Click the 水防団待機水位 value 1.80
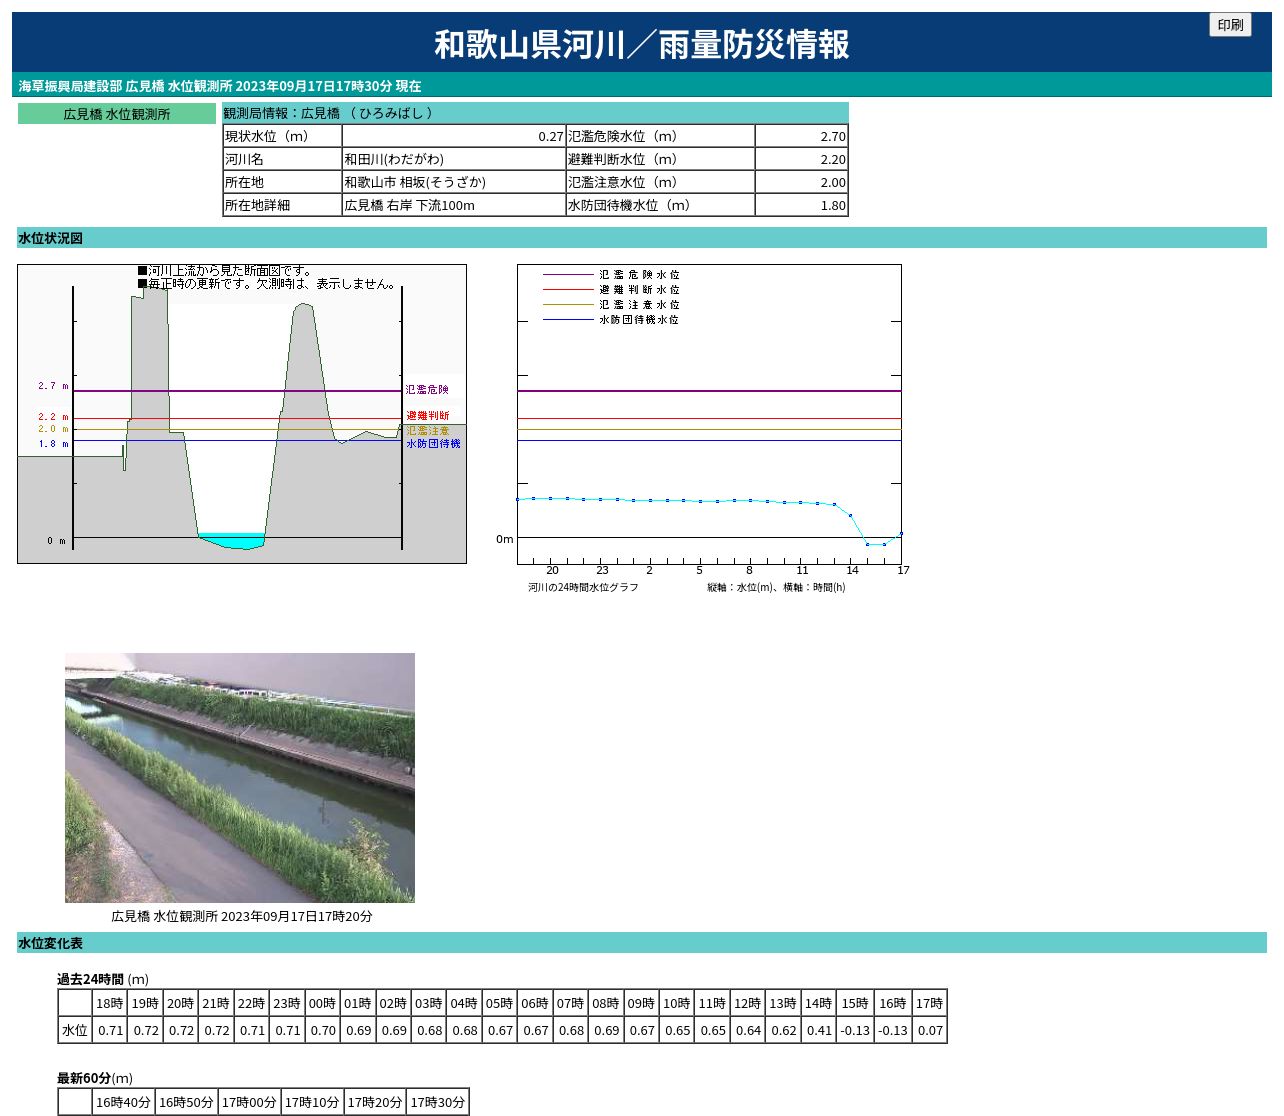 pyautogui.click(x=801, y=205)
